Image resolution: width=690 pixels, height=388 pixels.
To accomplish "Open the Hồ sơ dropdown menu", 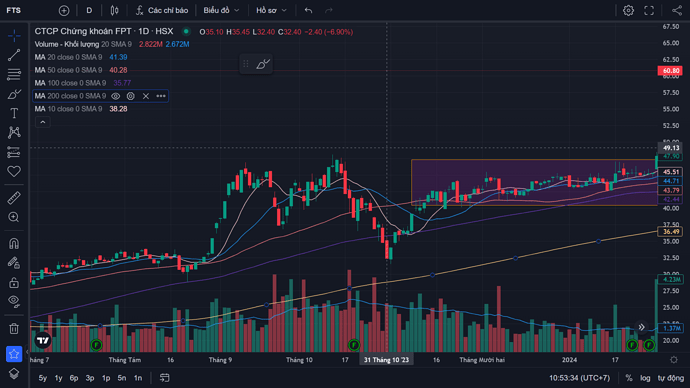I will 271,11.
